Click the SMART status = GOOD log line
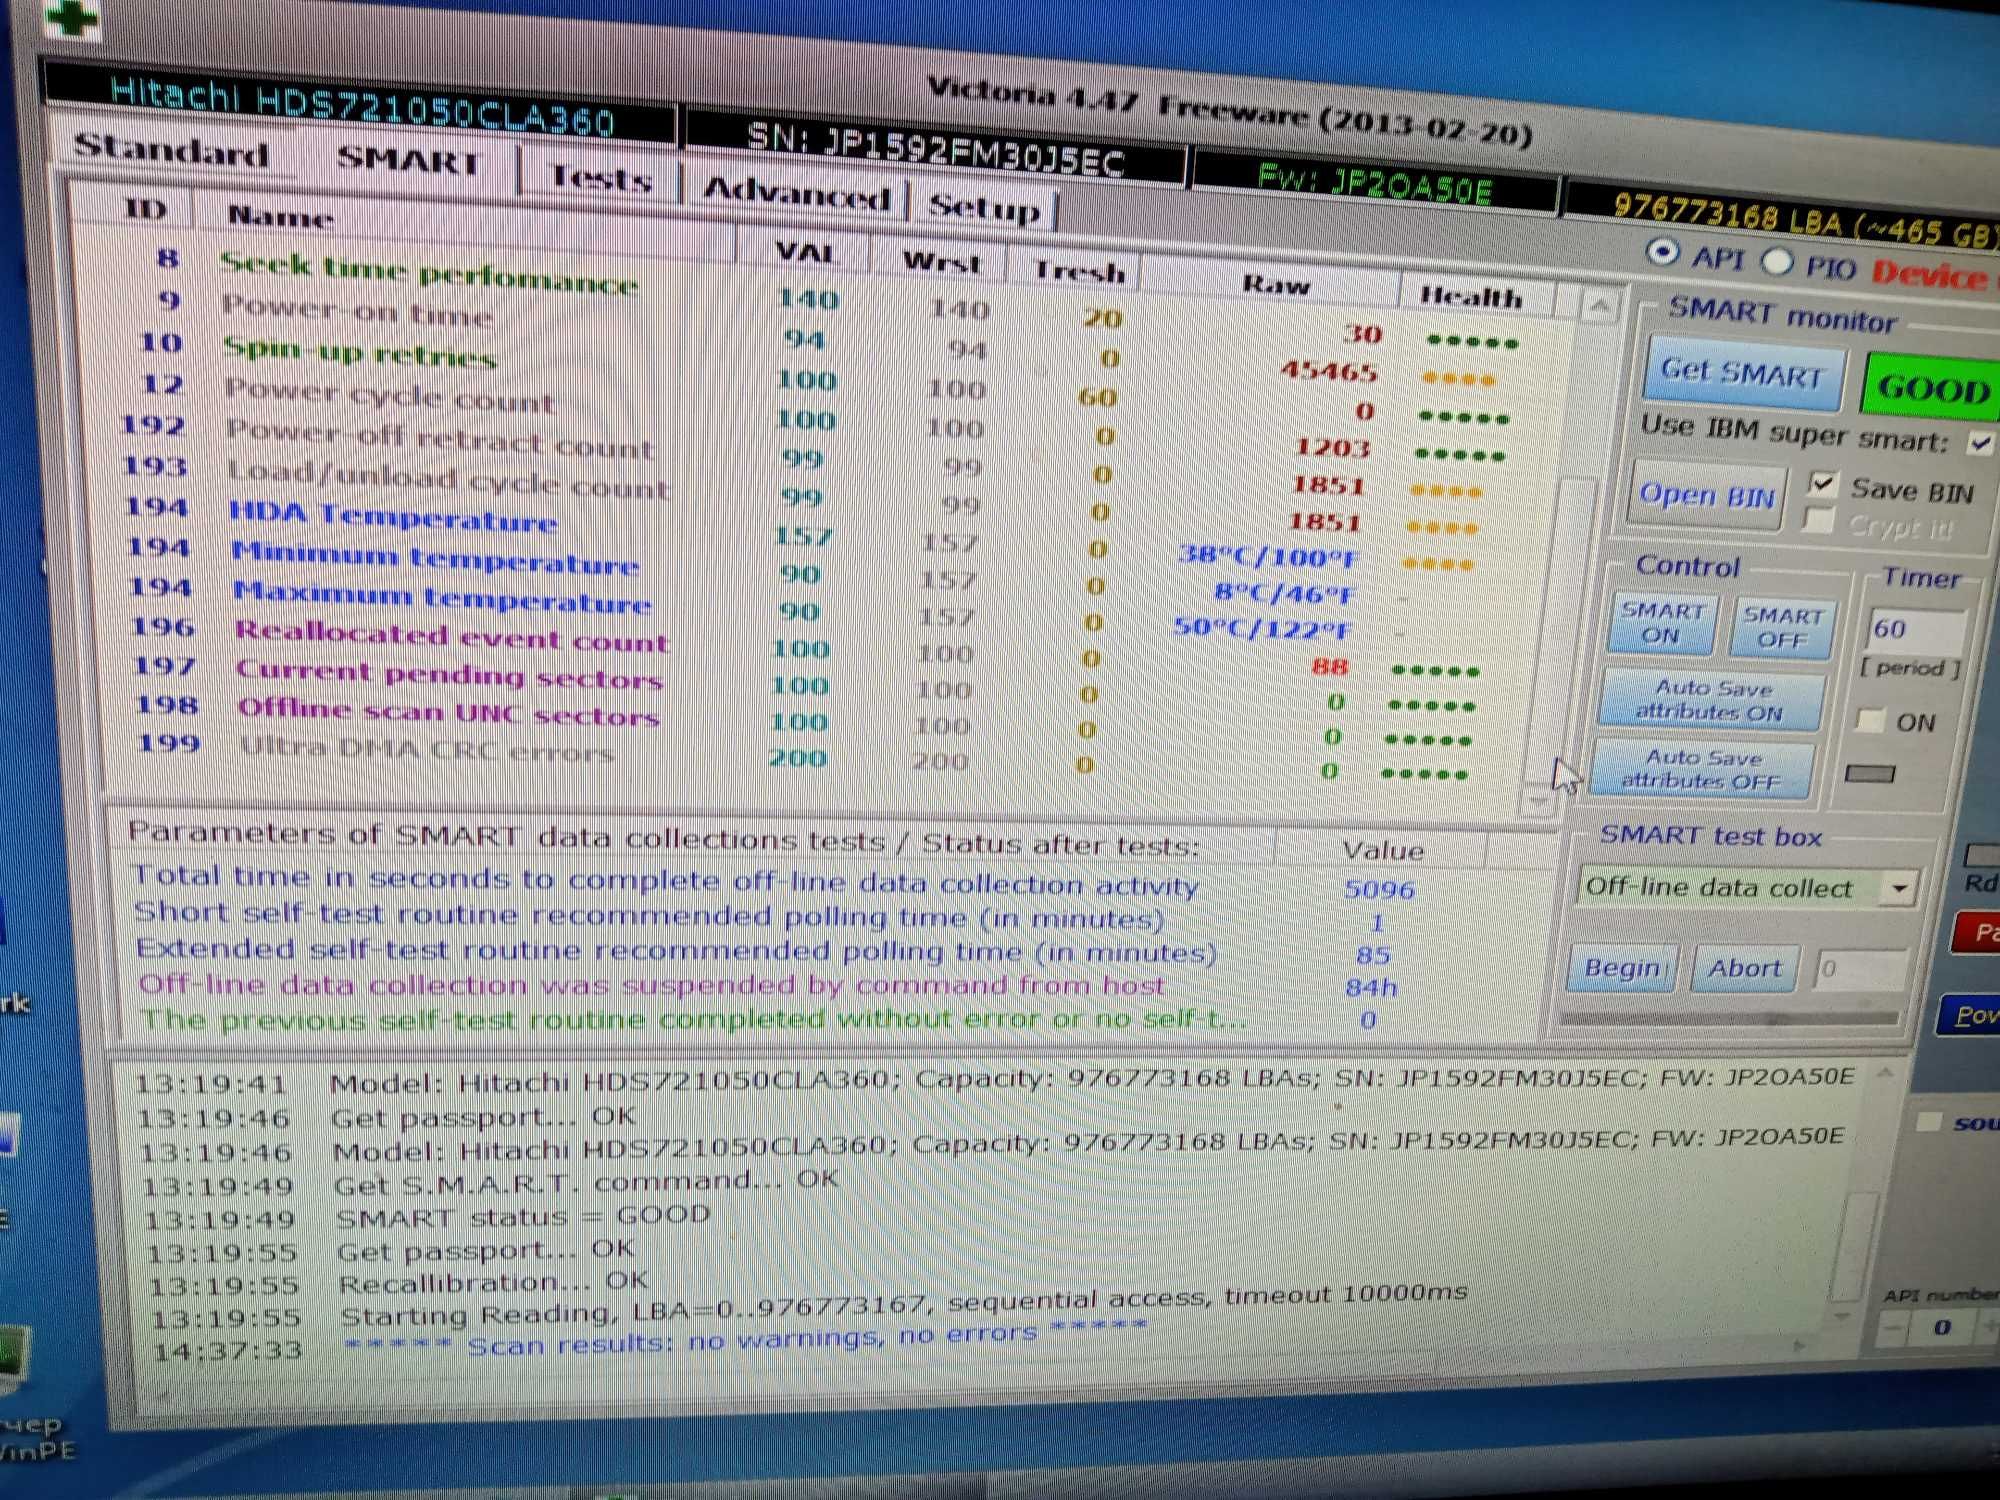This screenshot has height=1500, width=2000. click(x=522, y=1216)
